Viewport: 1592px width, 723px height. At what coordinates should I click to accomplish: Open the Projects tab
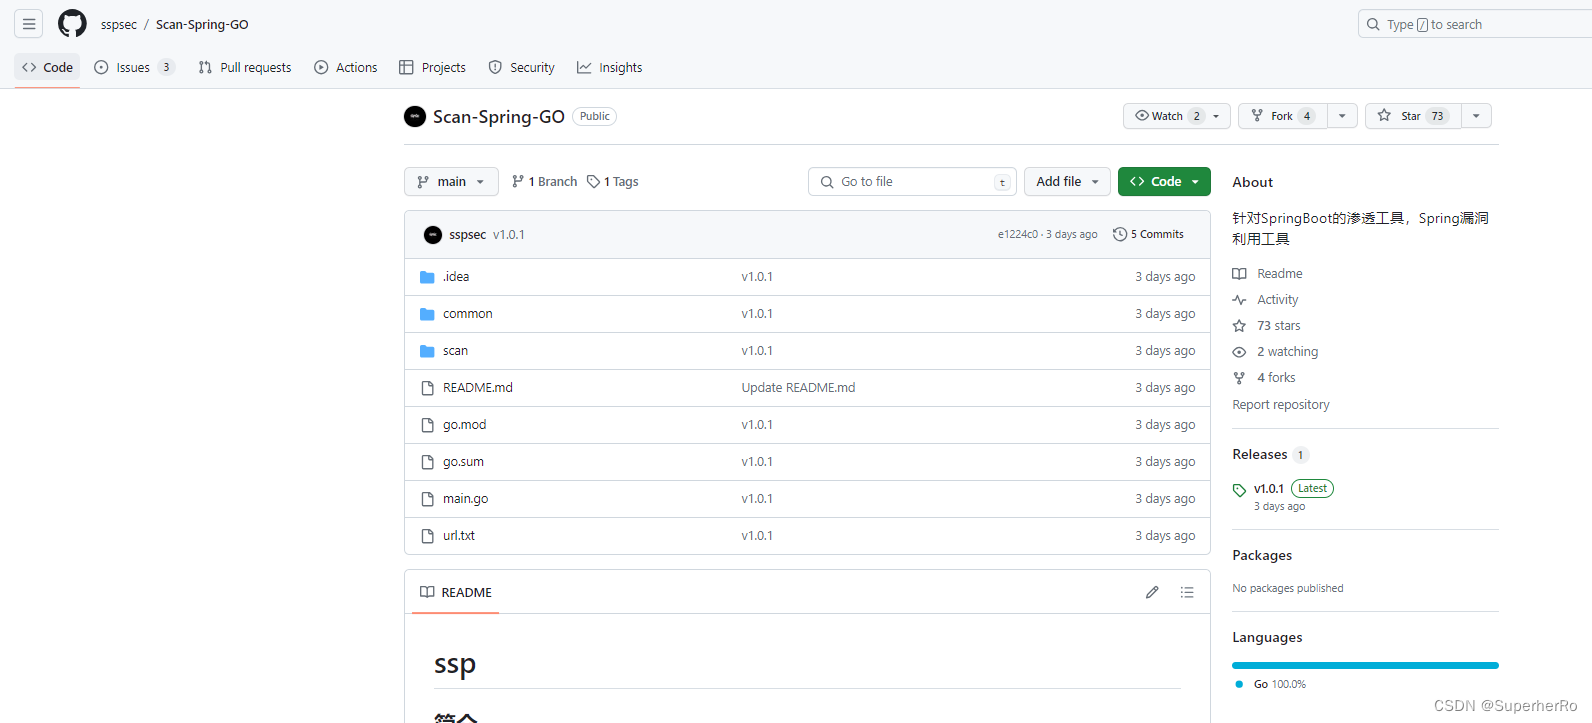[432, 67]
